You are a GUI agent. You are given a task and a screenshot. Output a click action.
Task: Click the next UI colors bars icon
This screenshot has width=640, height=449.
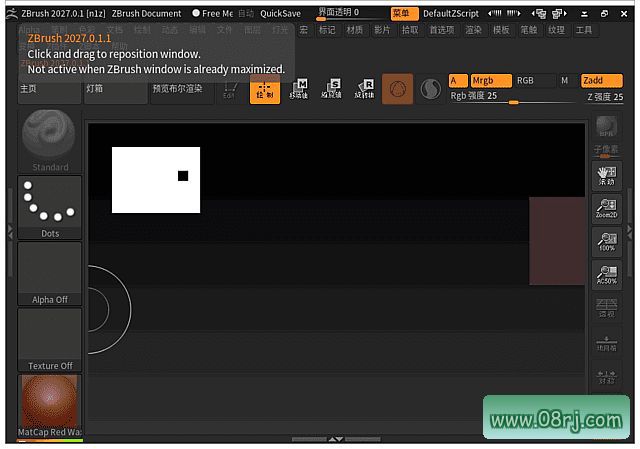pos(513,13)
